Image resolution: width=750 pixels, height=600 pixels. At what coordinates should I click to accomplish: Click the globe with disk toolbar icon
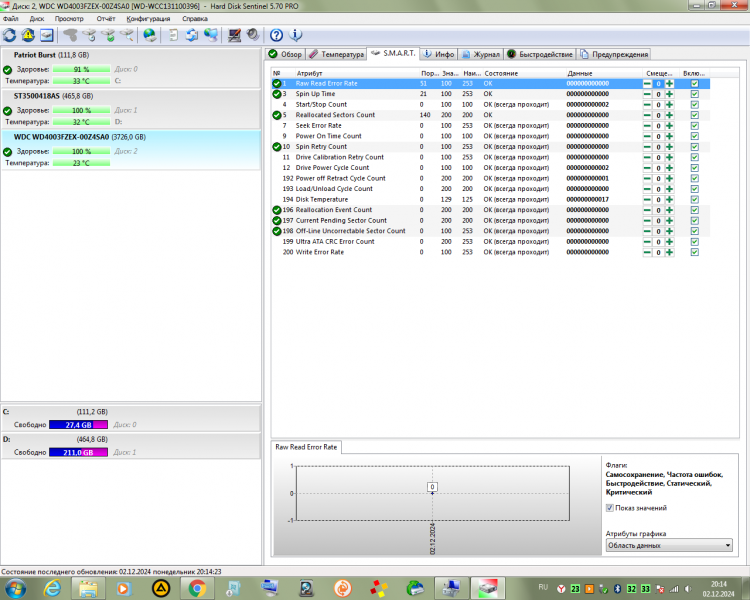[150, 35]
